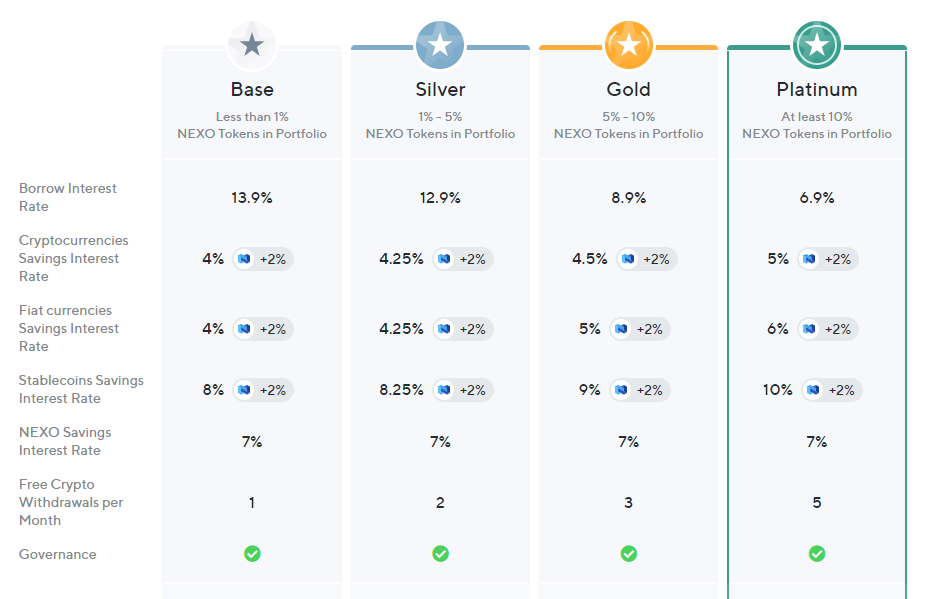
Task: Click the Borrow Interest Rate row label
Action: click(x=68, y=197)
